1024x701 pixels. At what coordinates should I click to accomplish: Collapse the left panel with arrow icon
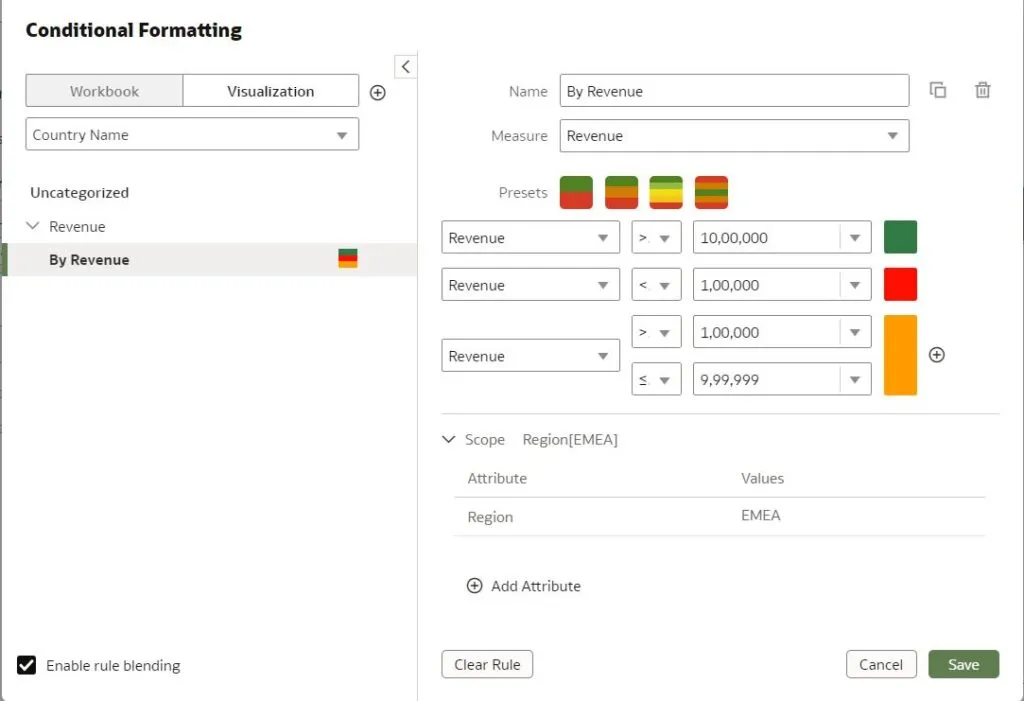pos(405,66)
